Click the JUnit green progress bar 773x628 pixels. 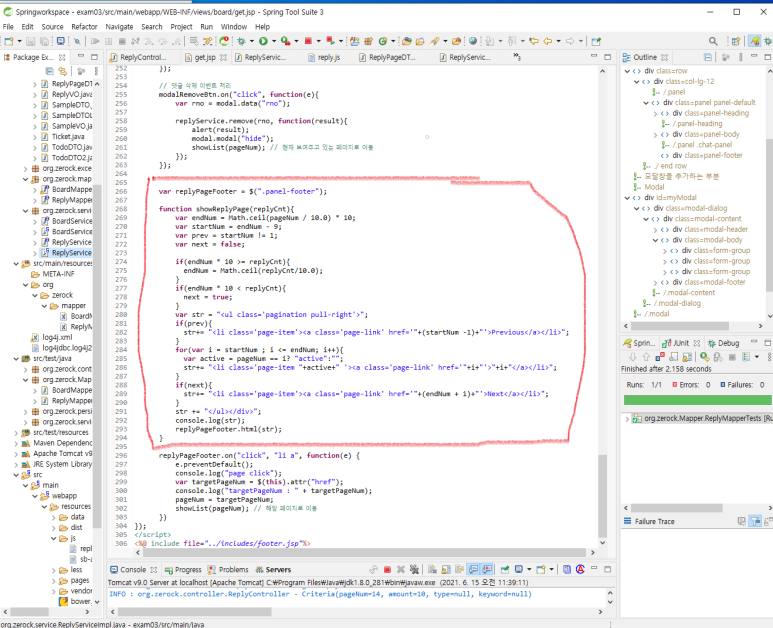point(697,400)
